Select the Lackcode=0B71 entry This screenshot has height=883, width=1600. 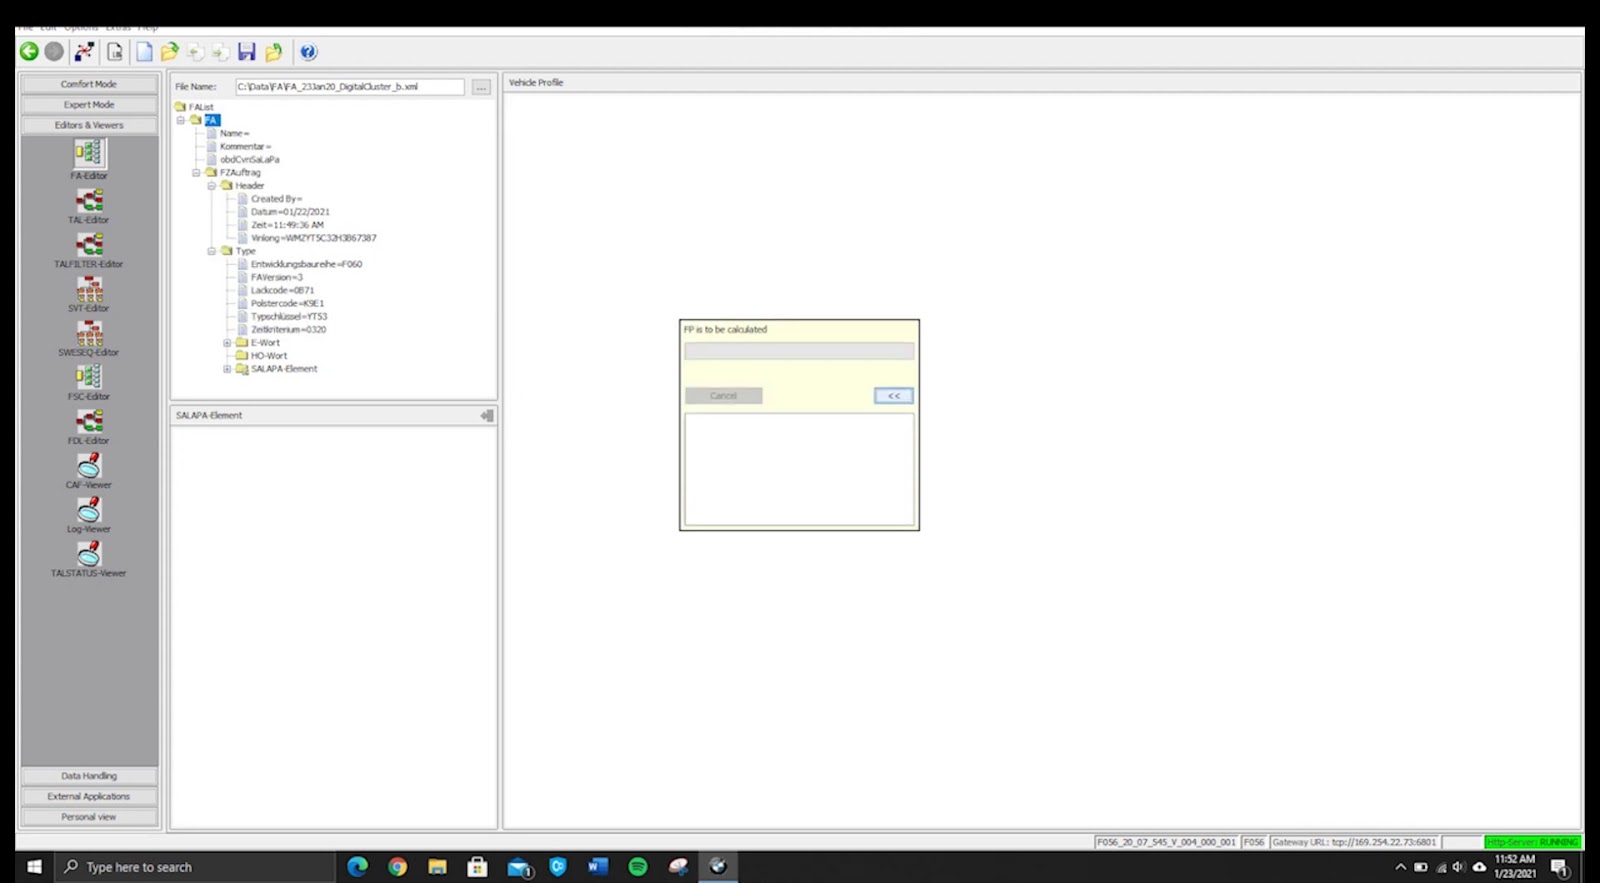click(x=282, y=290)
